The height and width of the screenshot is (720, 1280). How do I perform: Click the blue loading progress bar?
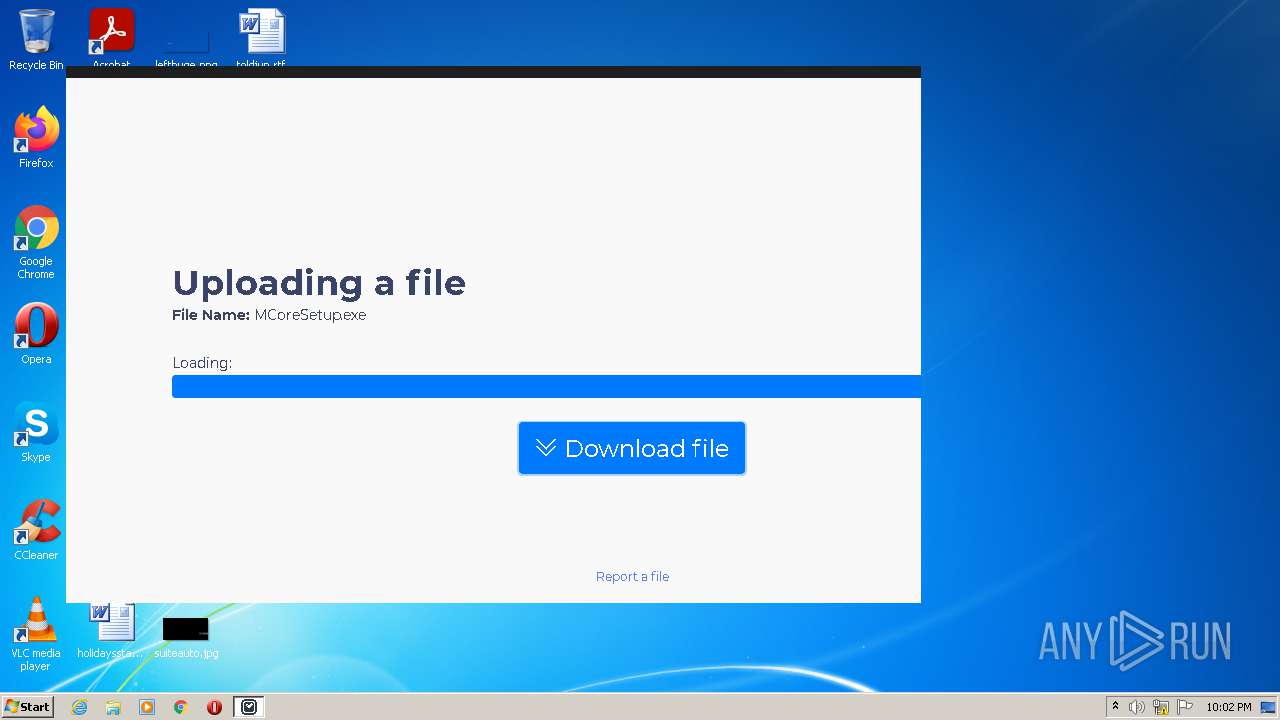546,386
